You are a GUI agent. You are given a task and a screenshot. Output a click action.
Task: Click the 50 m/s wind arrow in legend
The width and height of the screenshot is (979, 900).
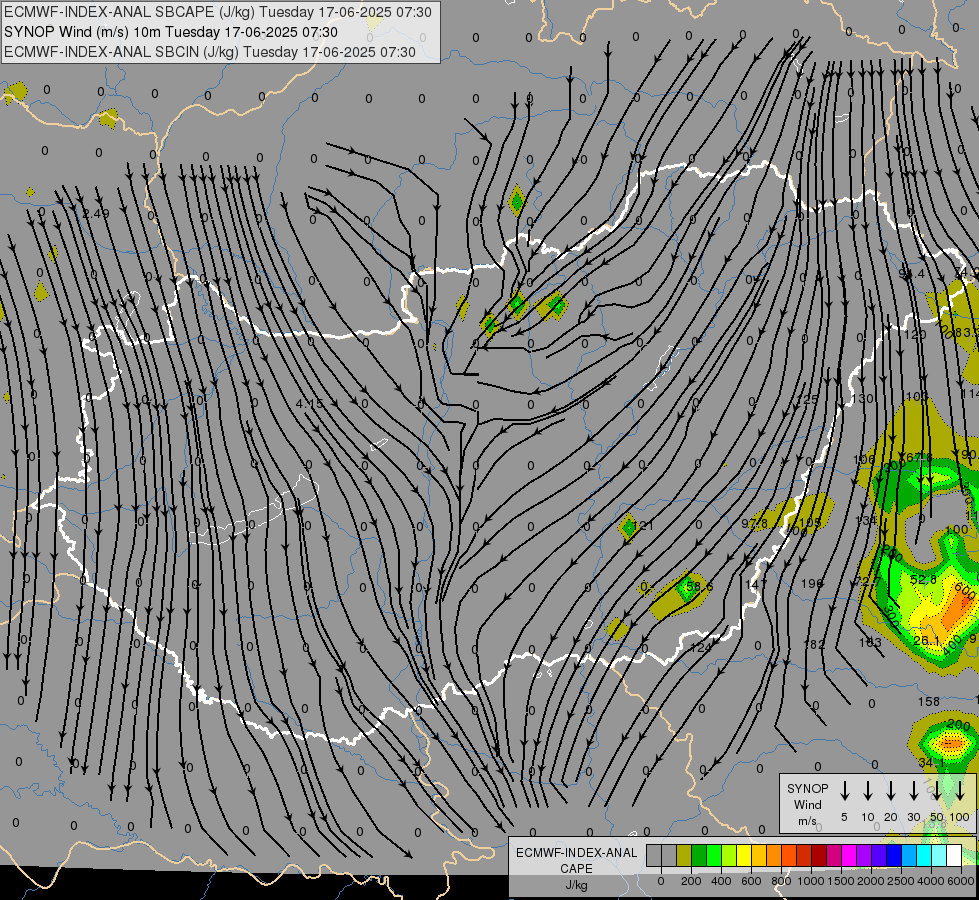937,791
